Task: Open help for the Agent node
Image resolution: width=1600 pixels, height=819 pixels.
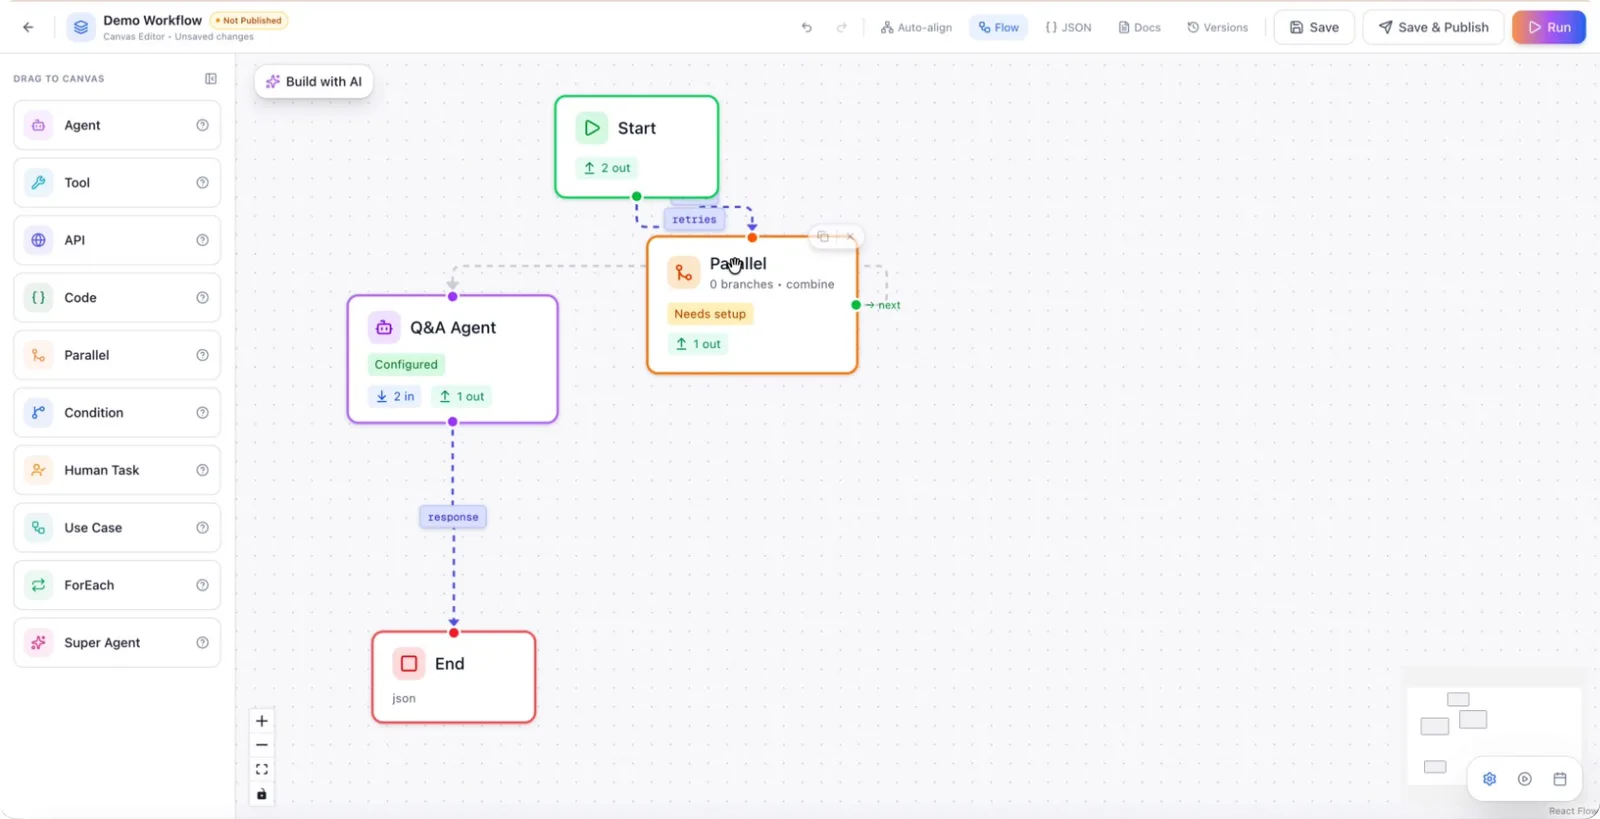Action: pos(203,125)
